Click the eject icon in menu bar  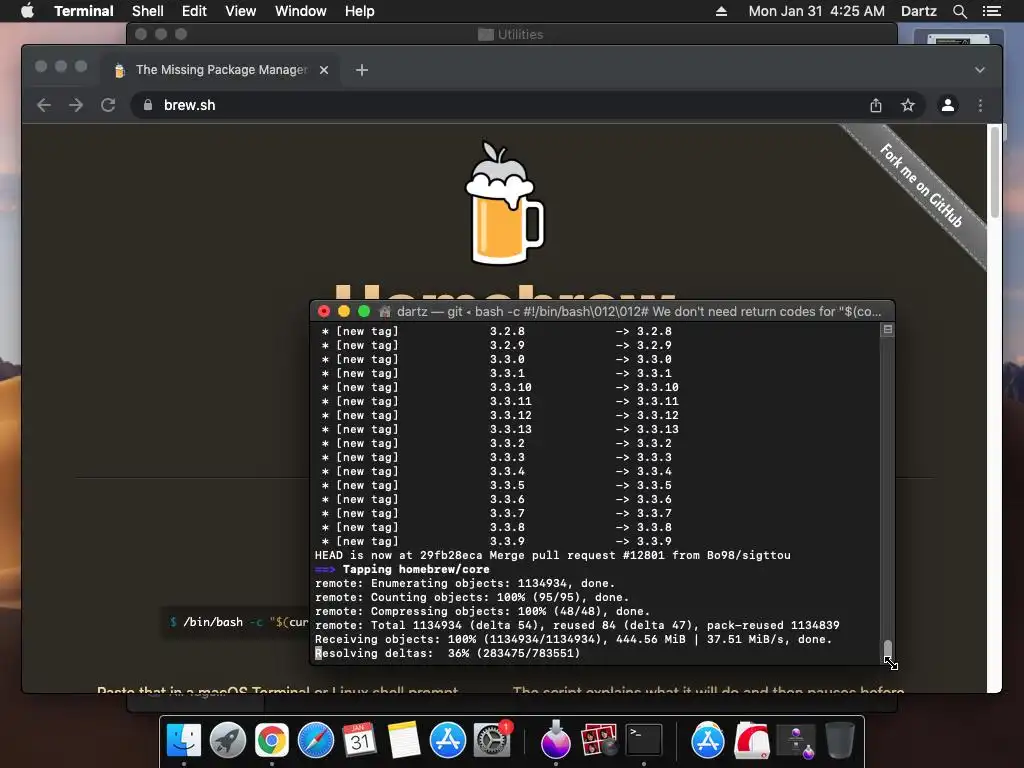pyautogui.click(x=721, y=11)
